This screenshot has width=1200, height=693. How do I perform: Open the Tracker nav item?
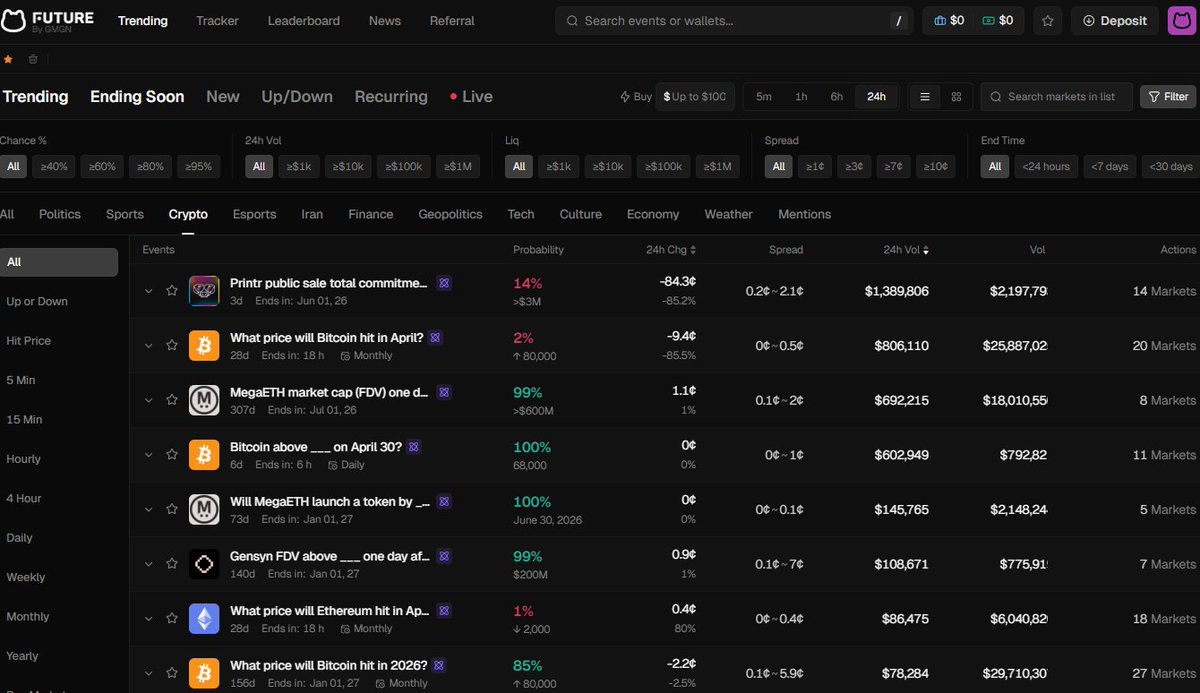217,20
